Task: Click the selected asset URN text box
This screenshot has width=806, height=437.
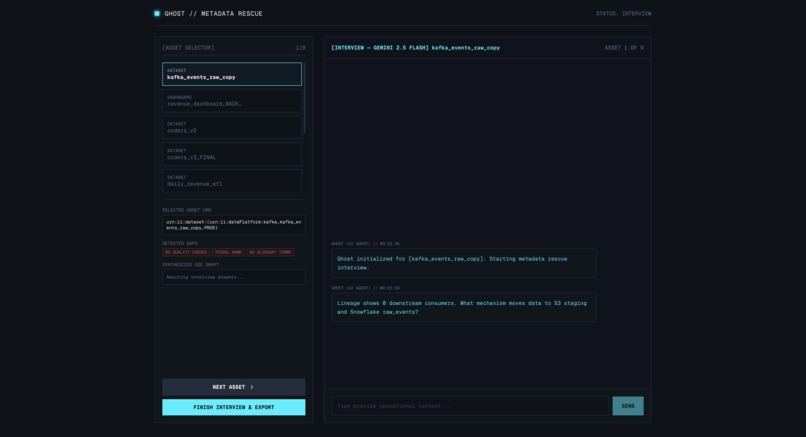Action: (x=234, y=225)
